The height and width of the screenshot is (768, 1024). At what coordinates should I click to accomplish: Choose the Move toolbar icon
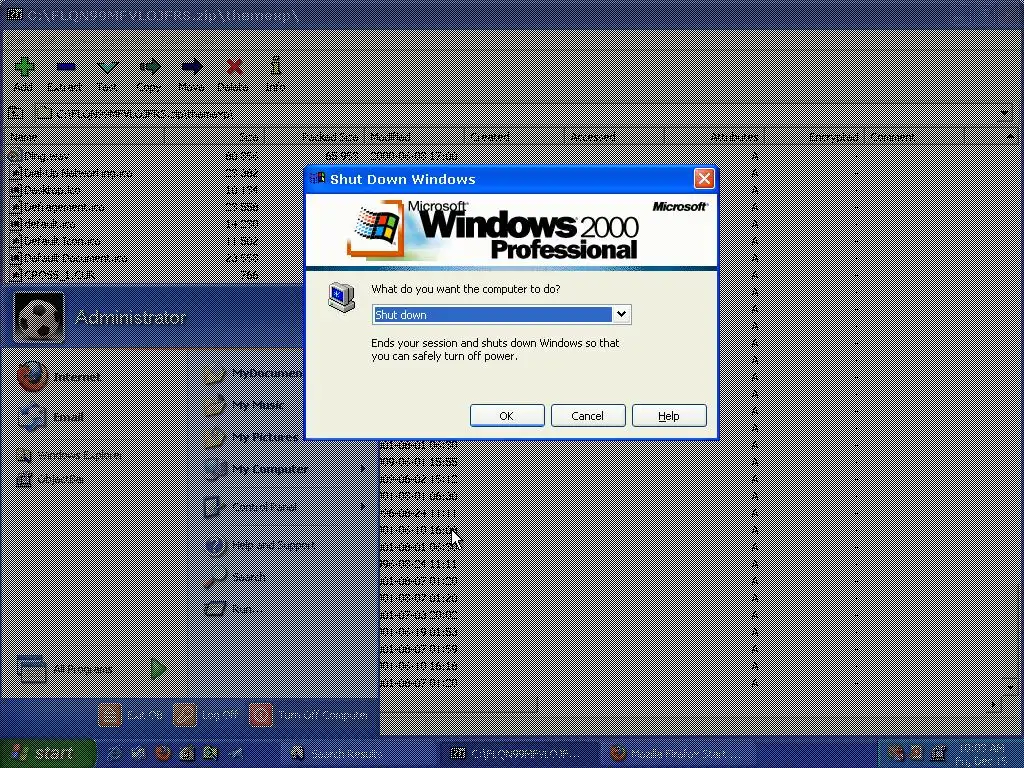(x=191, y=74)
